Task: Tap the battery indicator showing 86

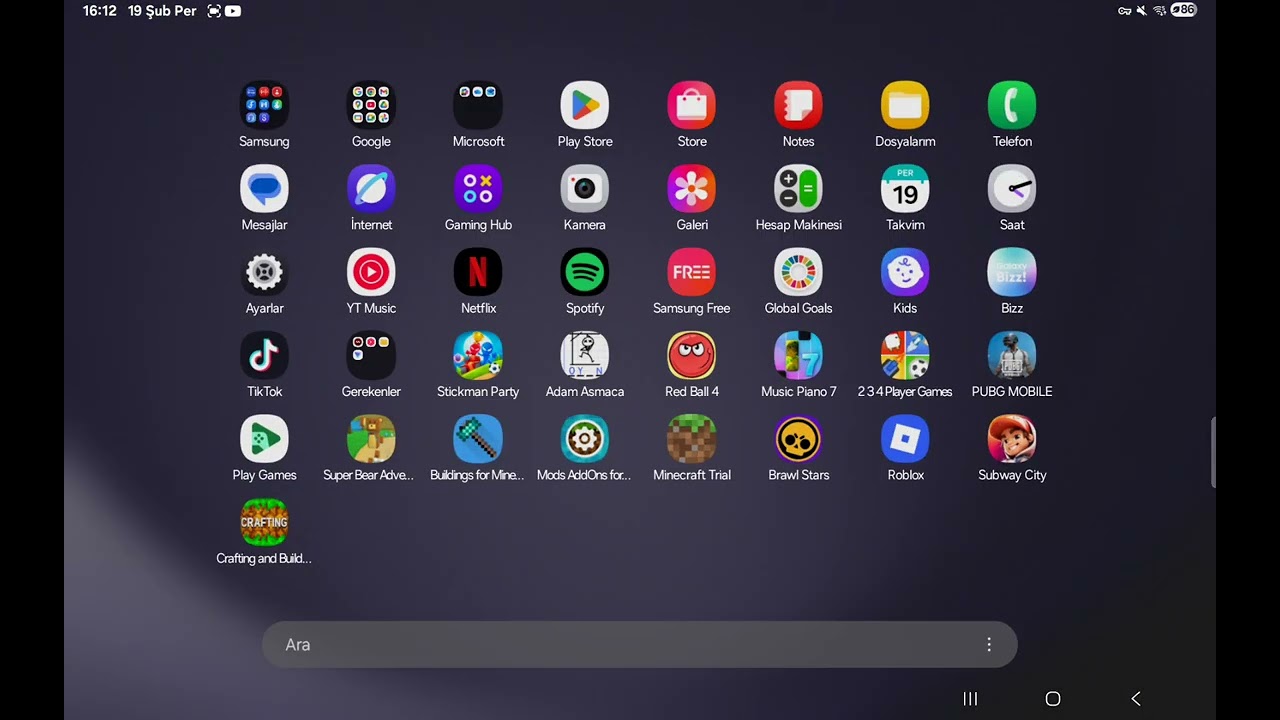Action: [x=1184, y=10]
